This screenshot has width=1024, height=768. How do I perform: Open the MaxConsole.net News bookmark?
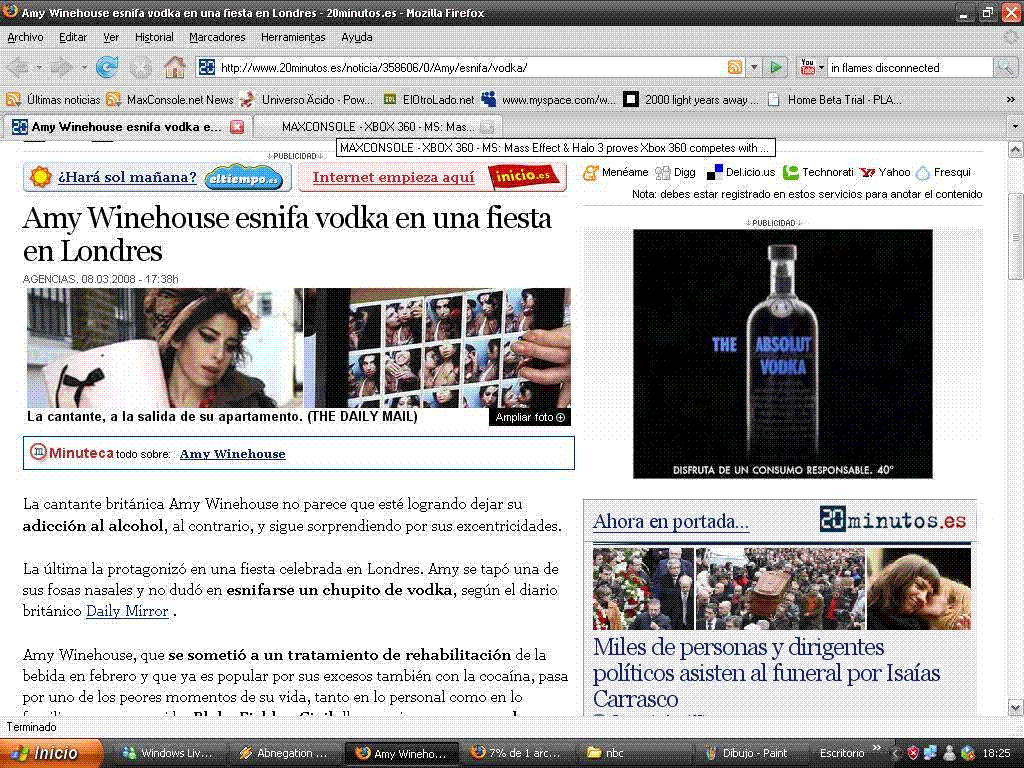[x=170, y=100]
